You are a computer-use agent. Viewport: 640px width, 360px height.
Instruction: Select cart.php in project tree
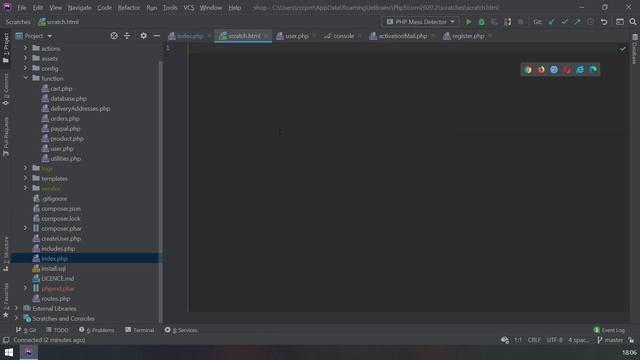tap(61, 89)
